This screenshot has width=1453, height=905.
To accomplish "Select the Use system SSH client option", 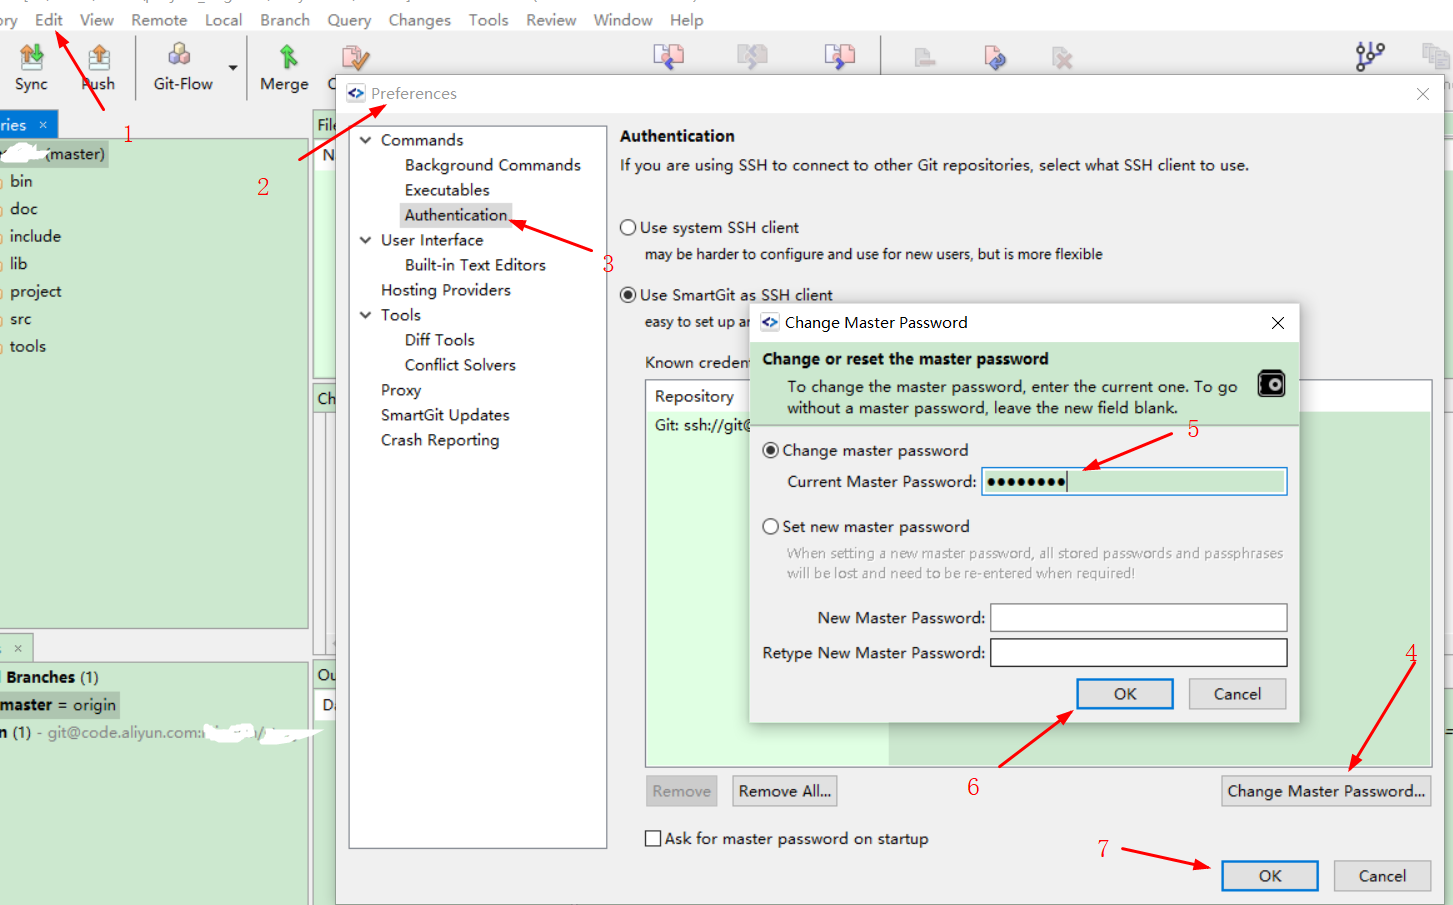I will coord(628,227).
